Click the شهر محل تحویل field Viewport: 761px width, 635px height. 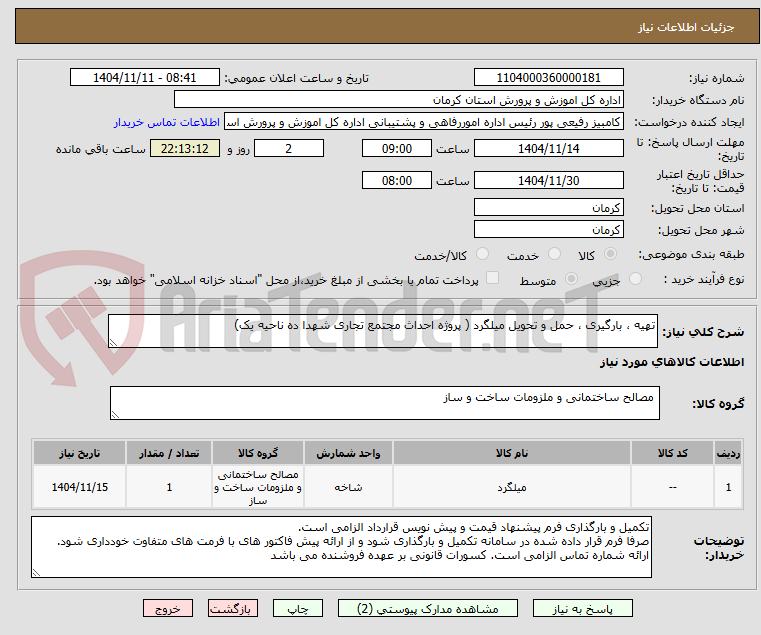coord(548,229)
